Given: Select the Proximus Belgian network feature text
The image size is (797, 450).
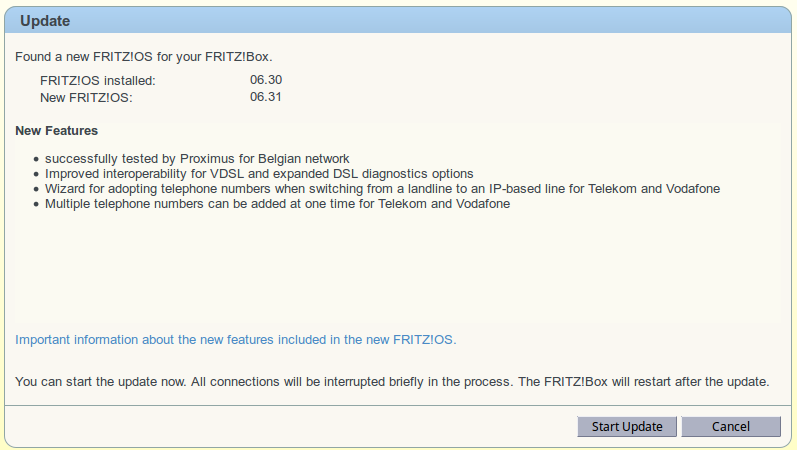Looking at the screenshot, I should tap(197, 159).
